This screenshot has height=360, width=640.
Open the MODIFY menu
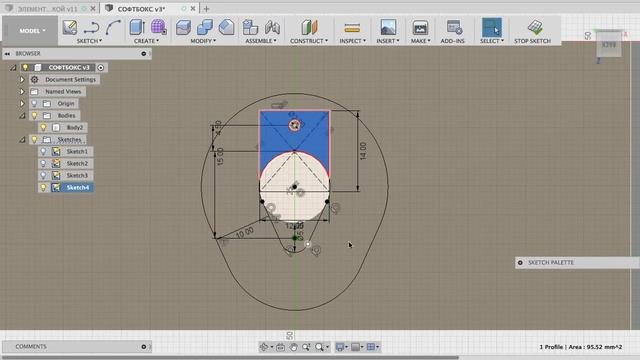coord(203,41)
